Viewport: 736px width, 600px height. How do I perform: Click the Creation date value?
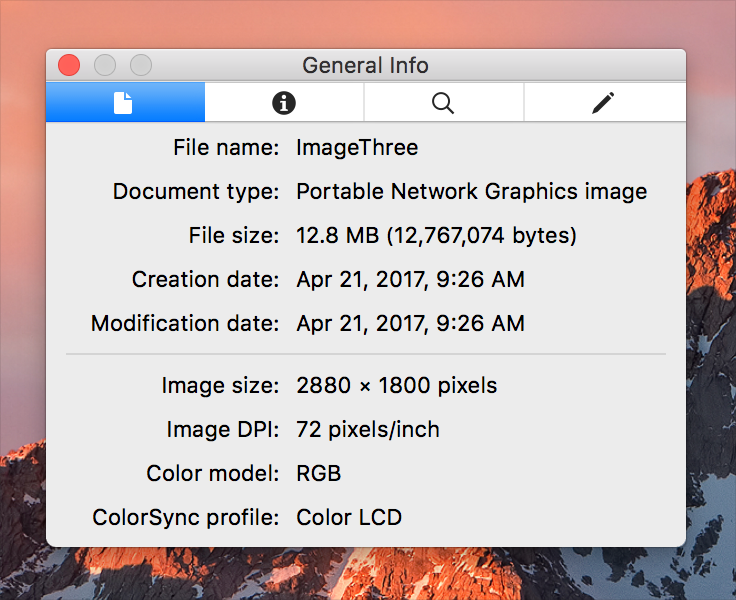coord(410,280)
